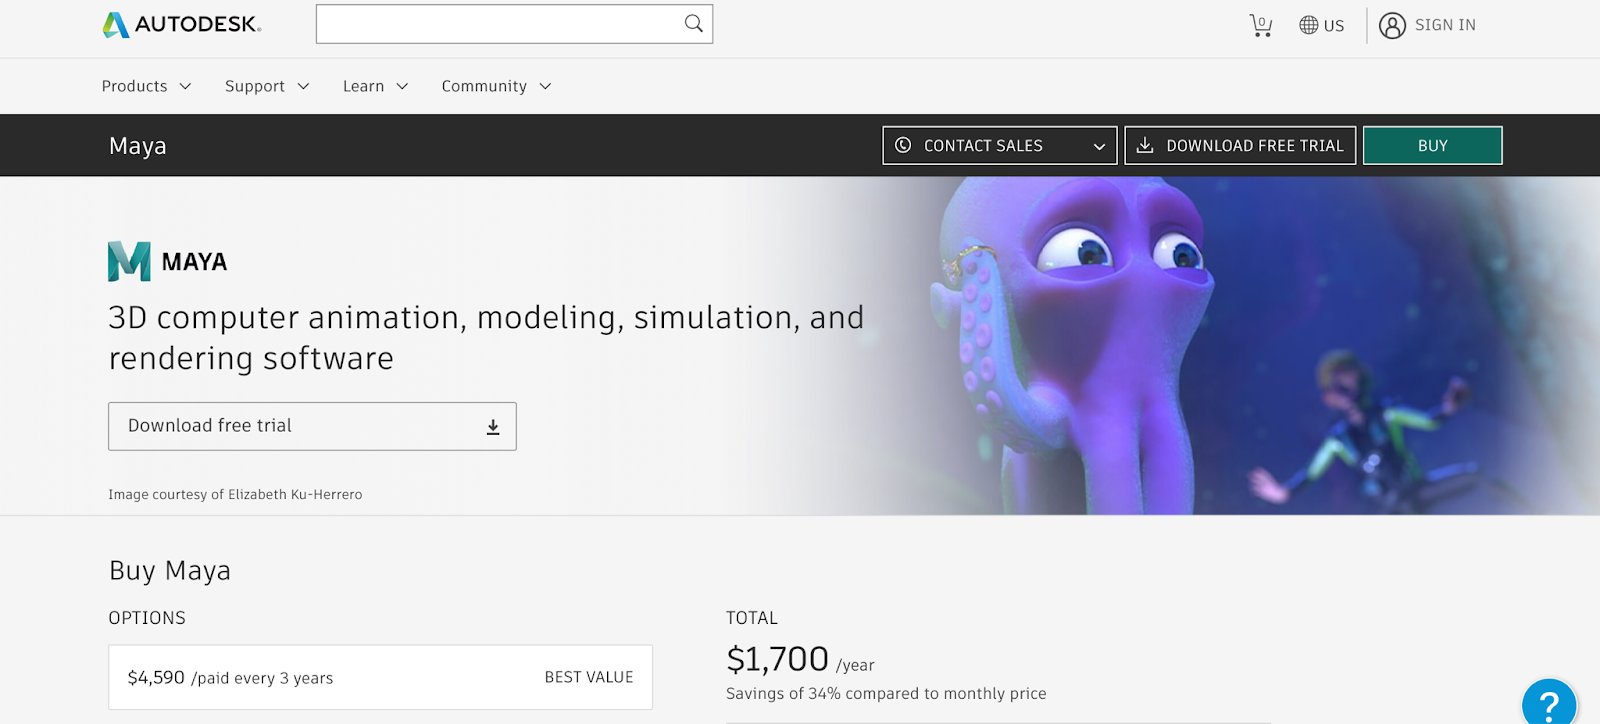Screen dimensions: 1600x724
Task: Click the 'Buy Maya' heading
Action: (170, 570)
